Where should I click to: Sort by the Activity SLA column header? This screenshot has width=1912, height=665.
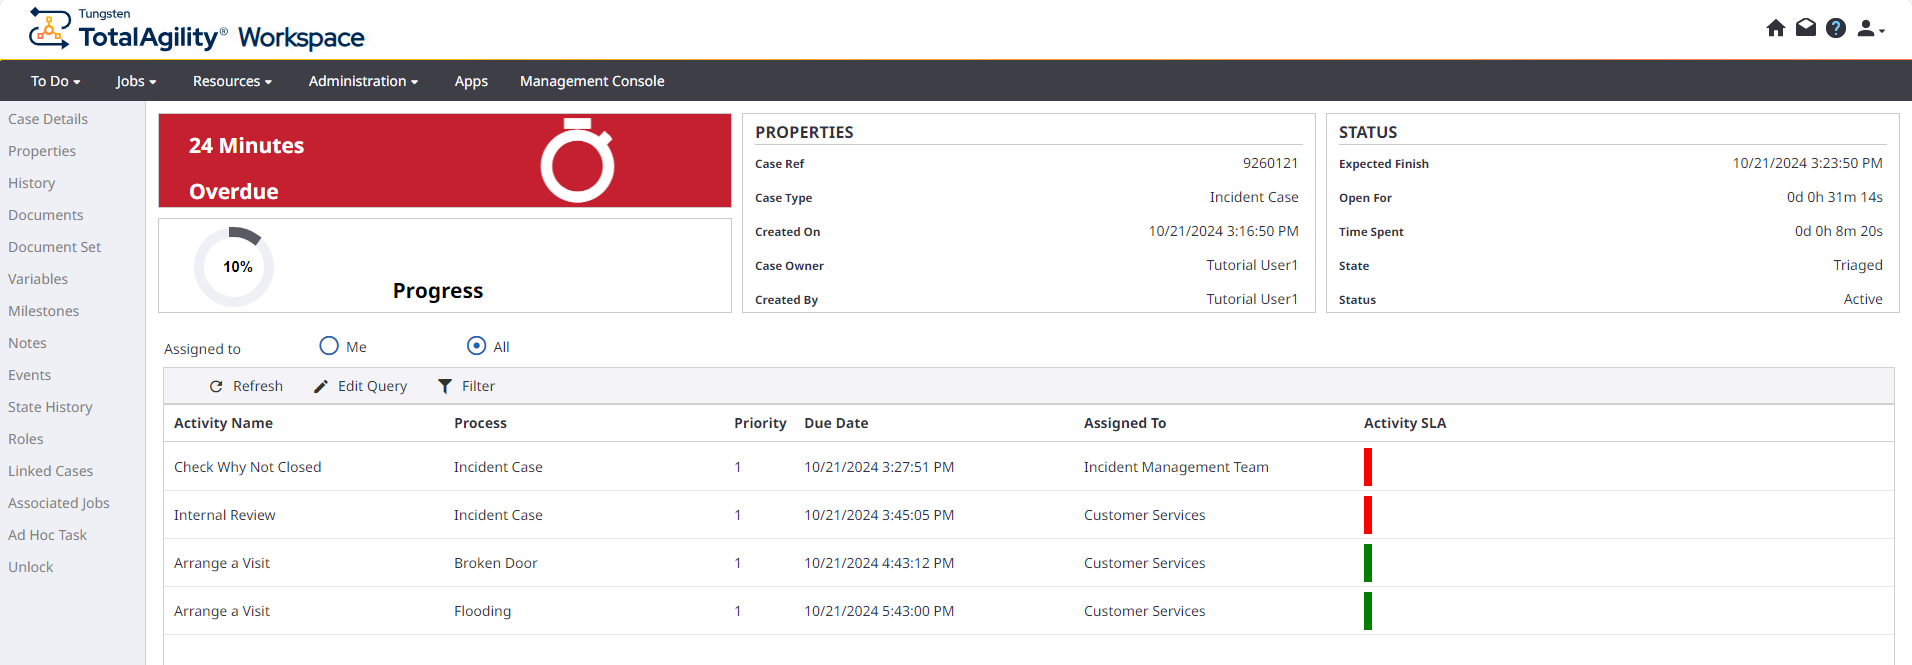[1405, 423]
